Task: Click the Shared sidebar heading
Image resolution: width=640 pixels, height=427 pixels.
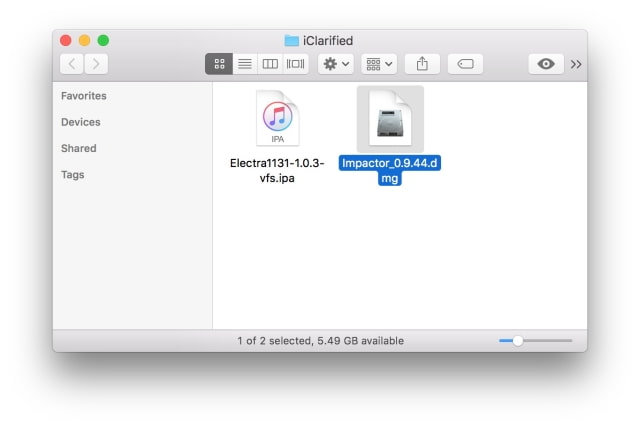Action: 79,148
